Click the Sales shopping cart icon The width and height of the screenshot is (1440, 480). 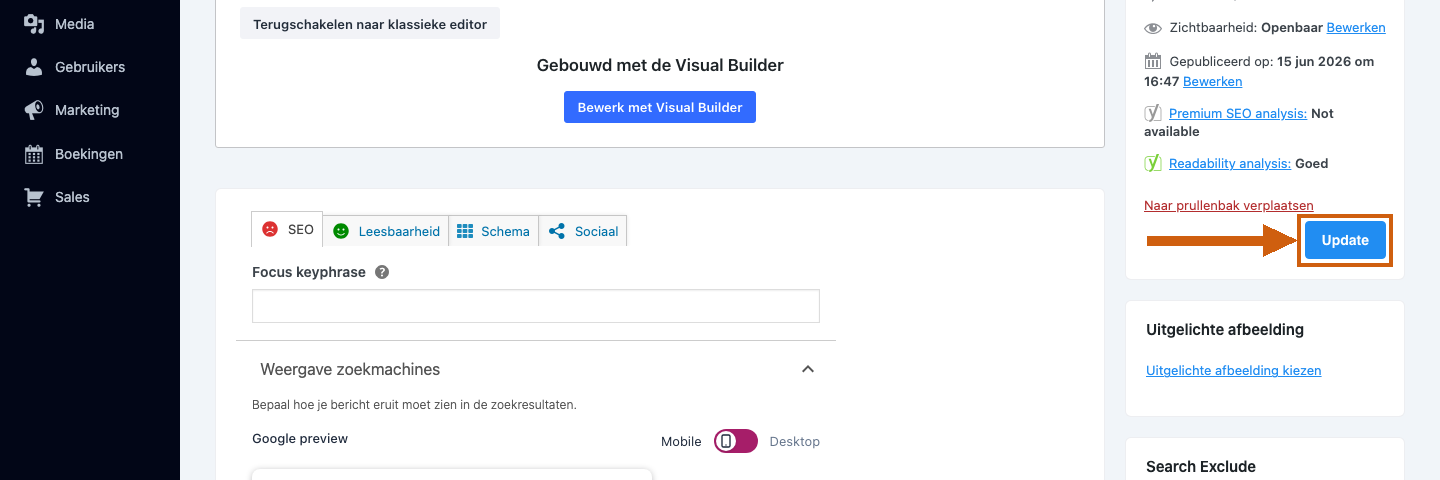pos(34,197)
